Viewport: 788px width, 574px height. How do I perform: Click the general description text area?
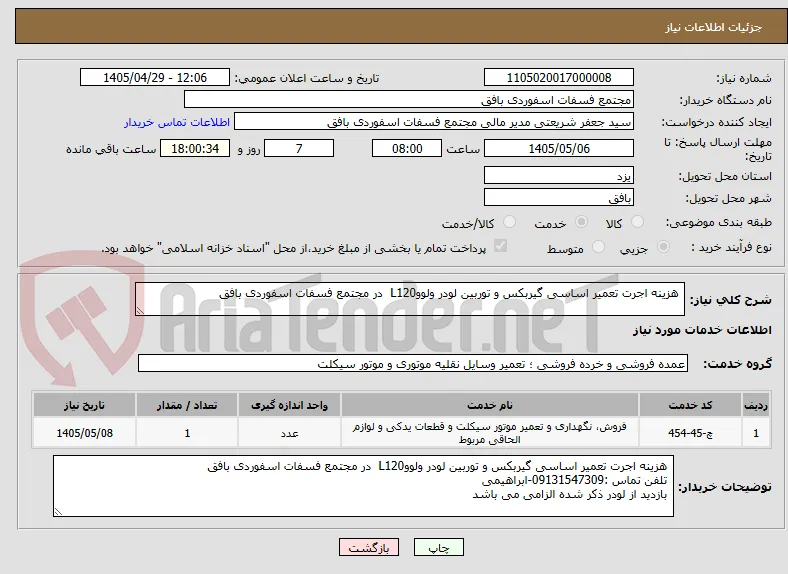410,299
